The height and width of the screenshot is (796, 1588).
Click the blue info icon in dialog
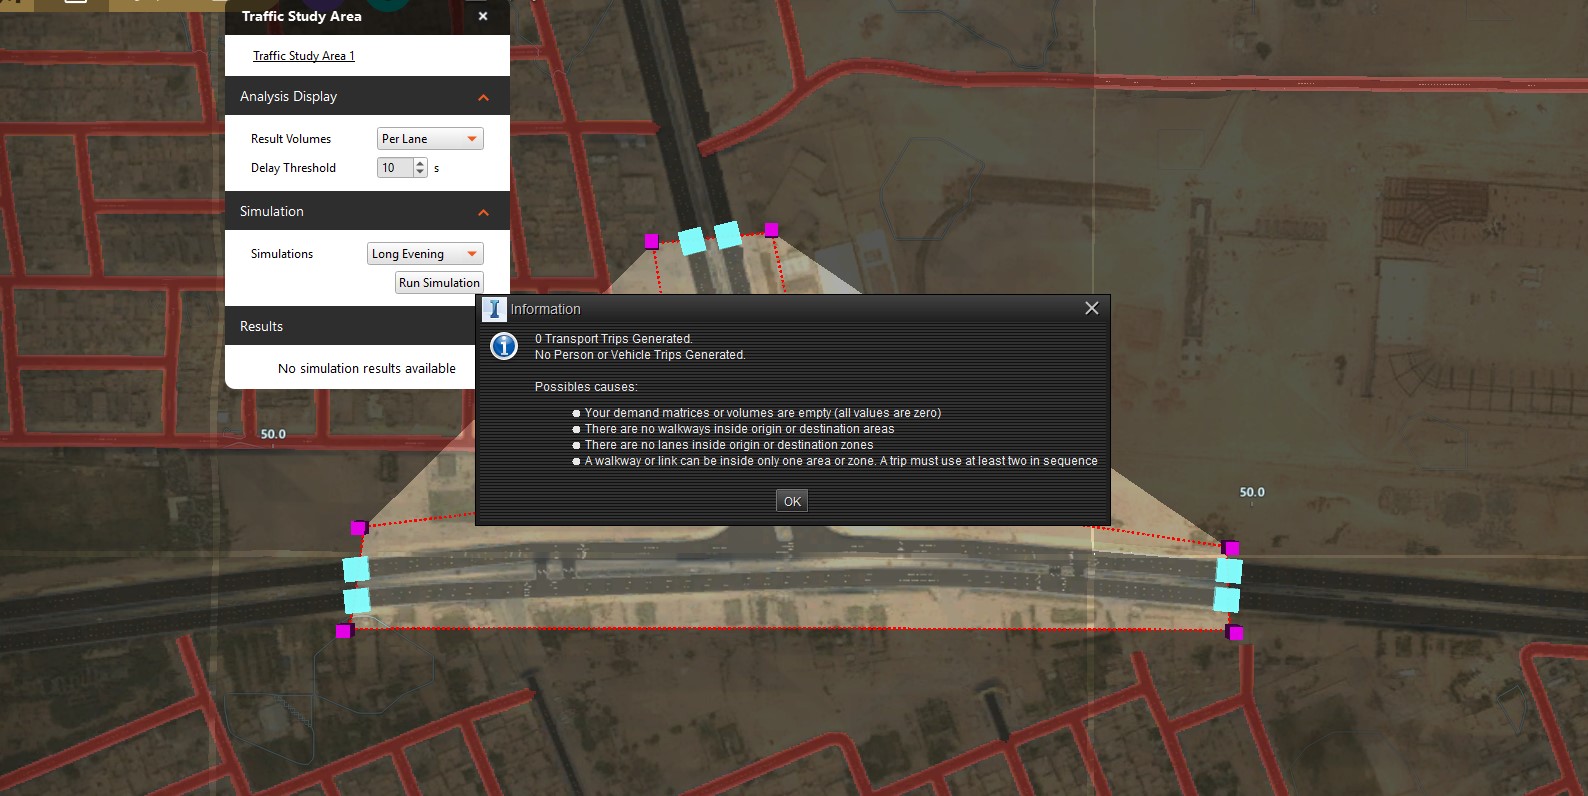(x=504, y=347)
